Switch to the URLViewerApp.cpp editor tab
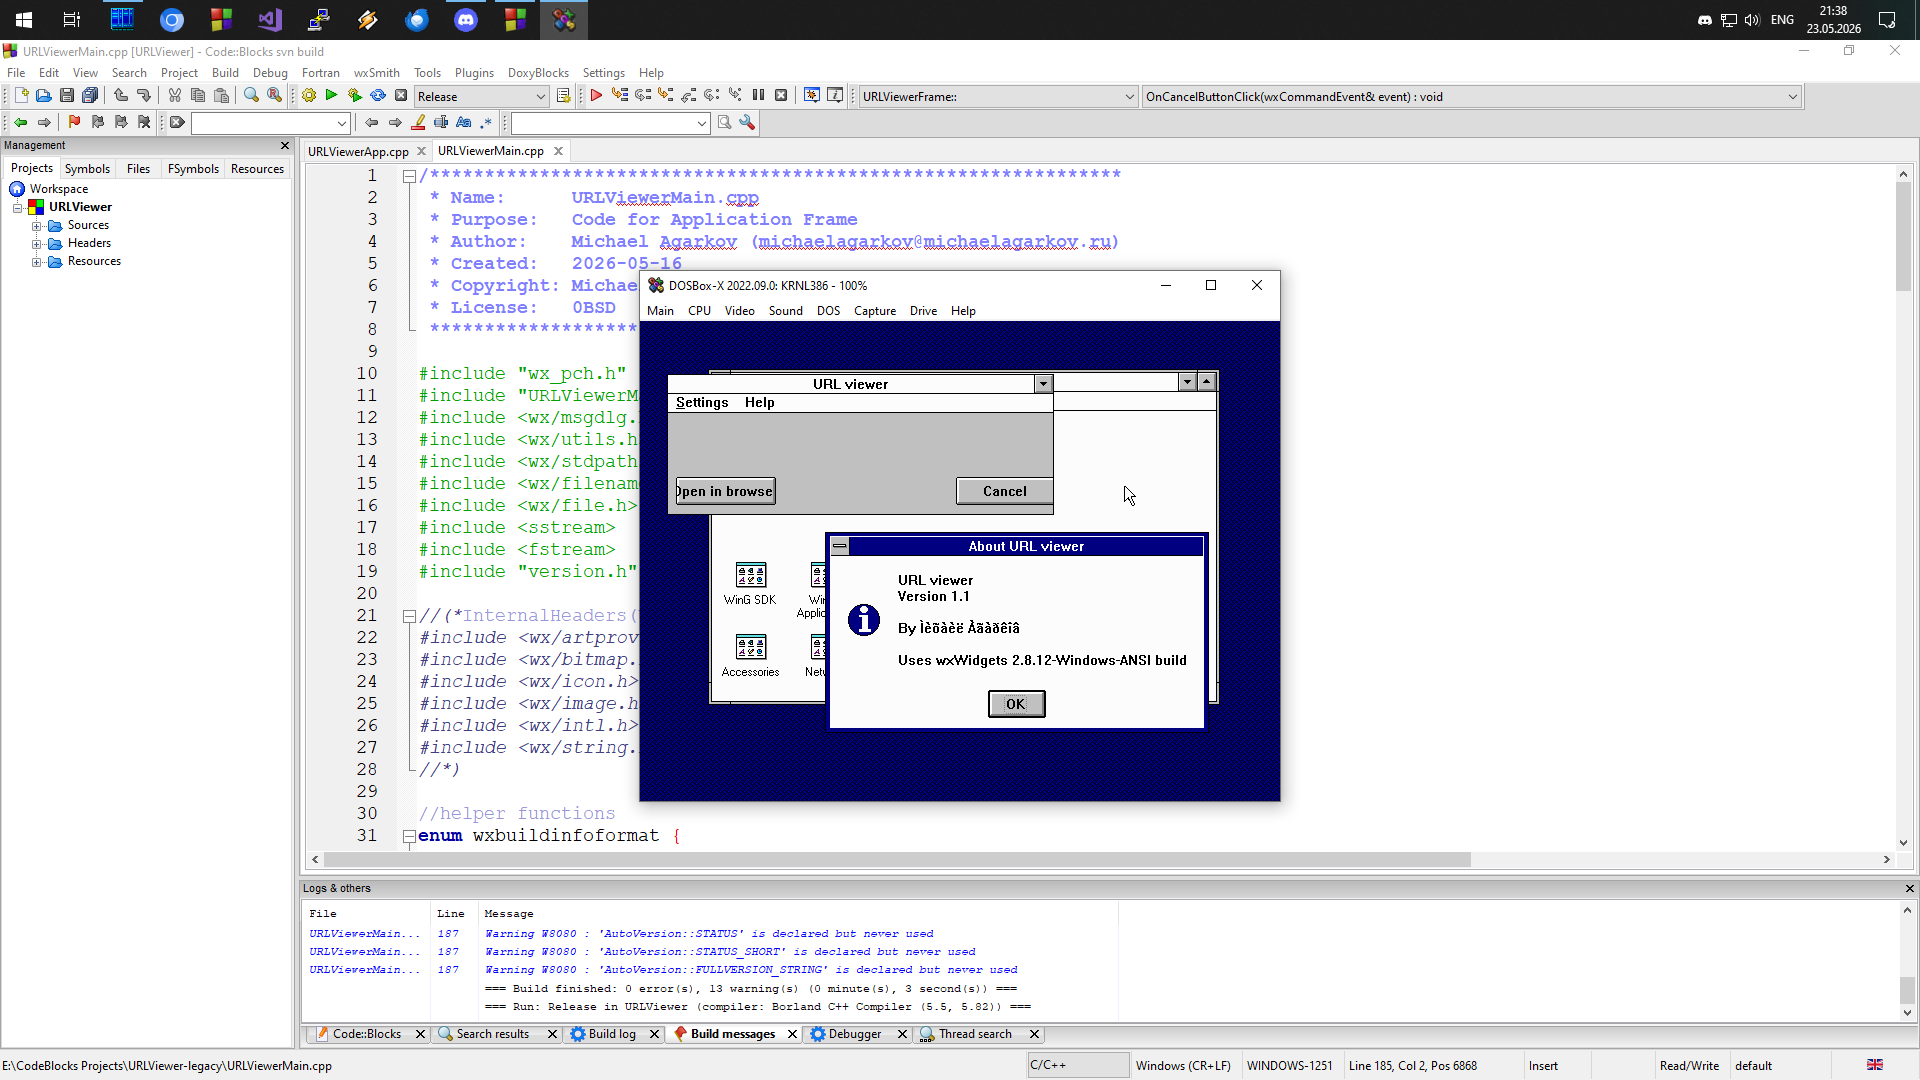The width and height of the screenshot is (1920, 1080). click(x=358, y=151)
